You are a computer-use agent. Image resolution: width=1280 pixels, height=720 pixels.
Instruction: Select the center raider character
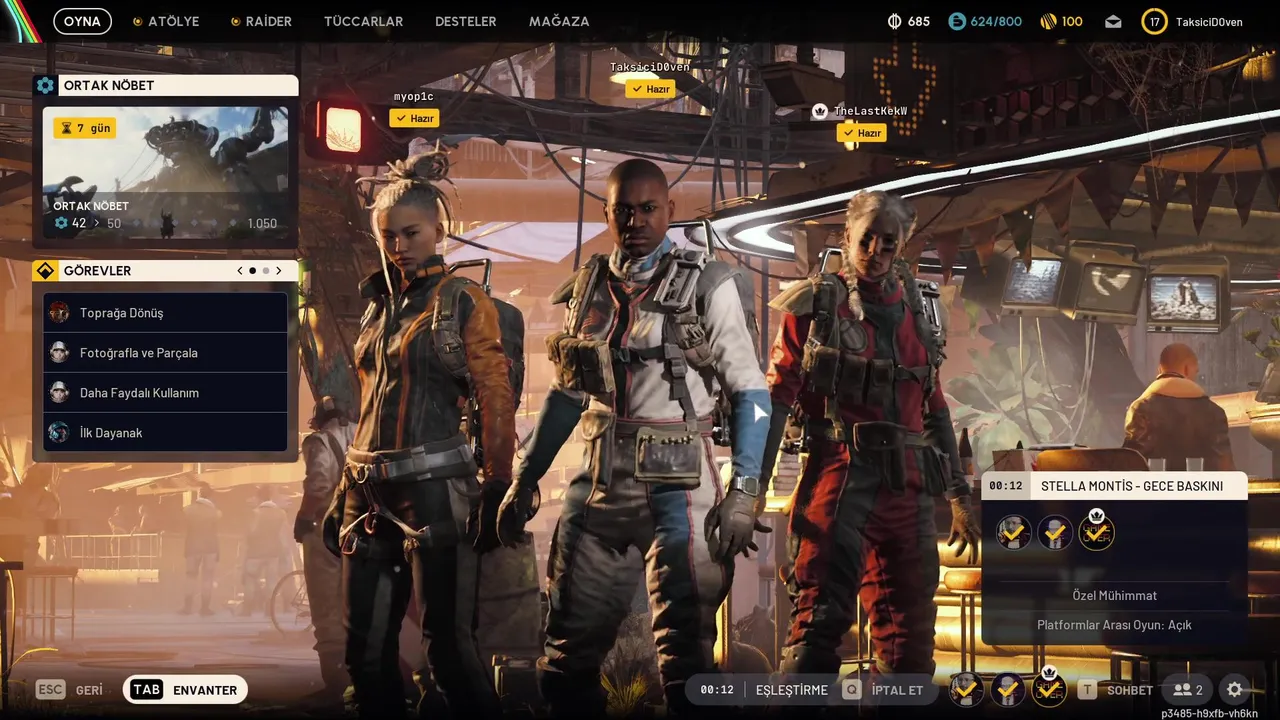click(x=640, y=430)
